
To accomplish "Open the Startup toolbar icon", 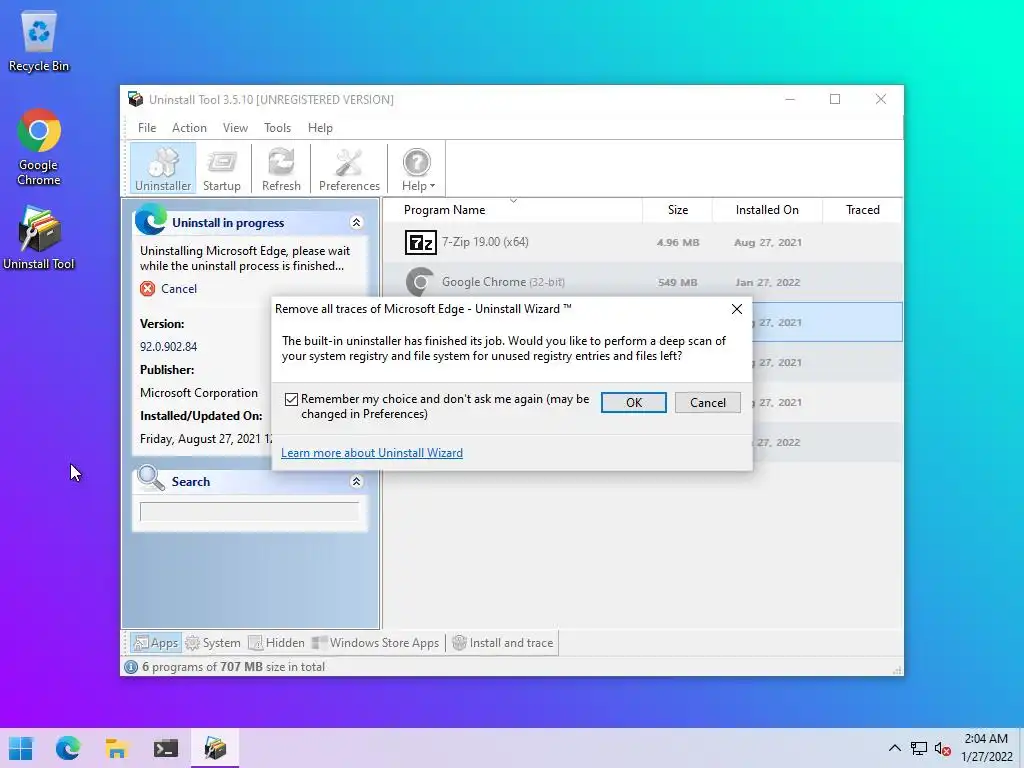I will (221, 168).
